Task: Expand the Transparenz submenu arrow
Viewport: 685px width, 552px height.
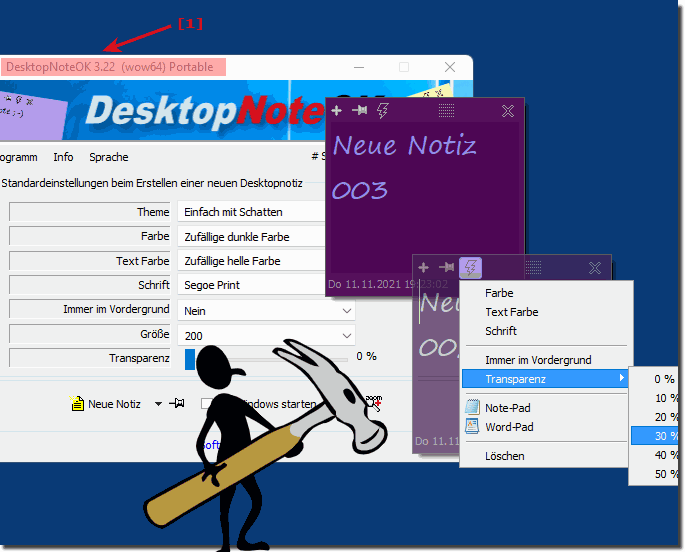Action: (x=621, y=378)
